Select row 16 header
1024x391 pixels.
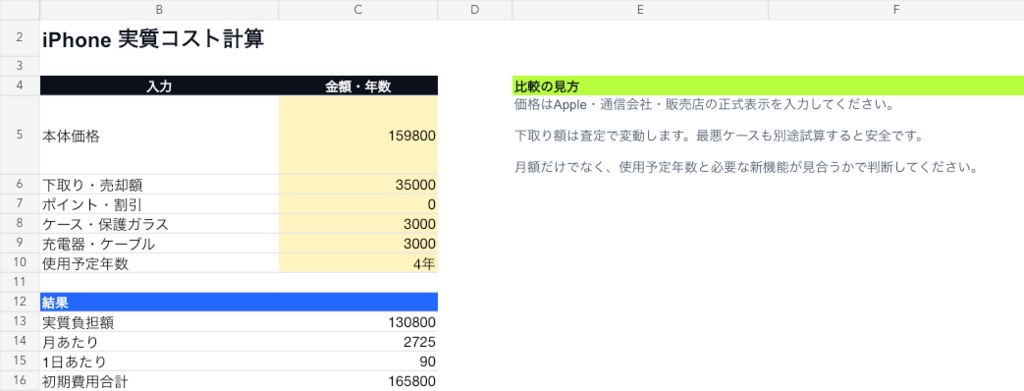[20, 381]
